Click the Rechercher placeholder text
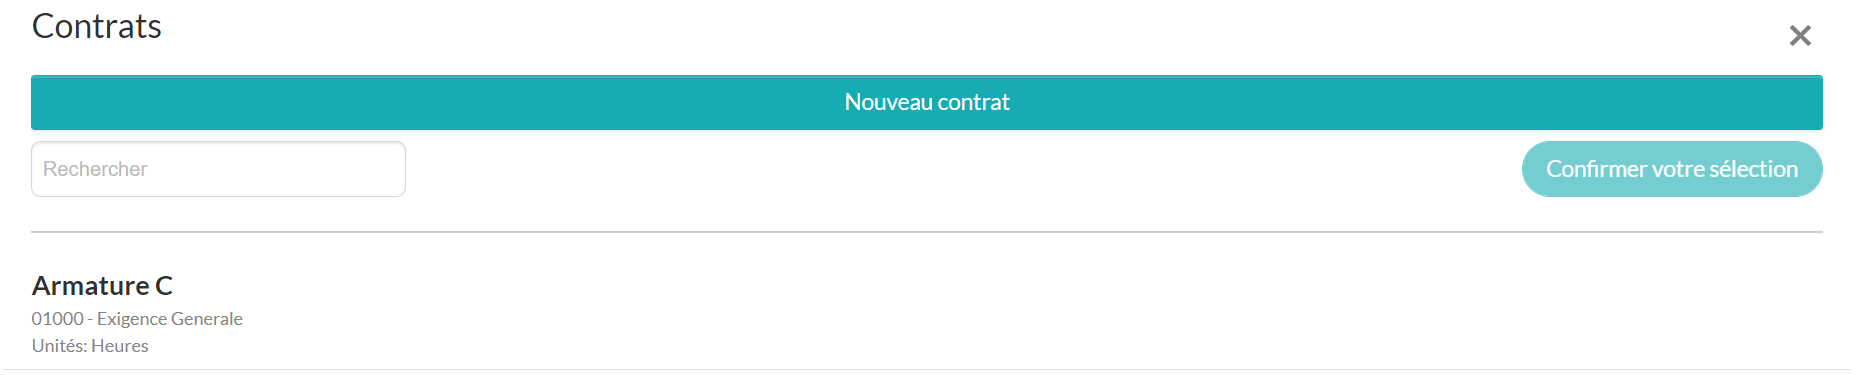The height and width of the screenshot is (375, 1856). (95, 169)
